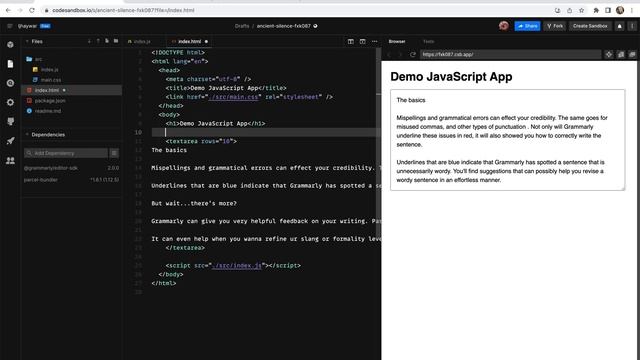The height and width of the screenshot is (360, 640).
Task: Click the download files icon in Files header
Action: coord(89,41)
